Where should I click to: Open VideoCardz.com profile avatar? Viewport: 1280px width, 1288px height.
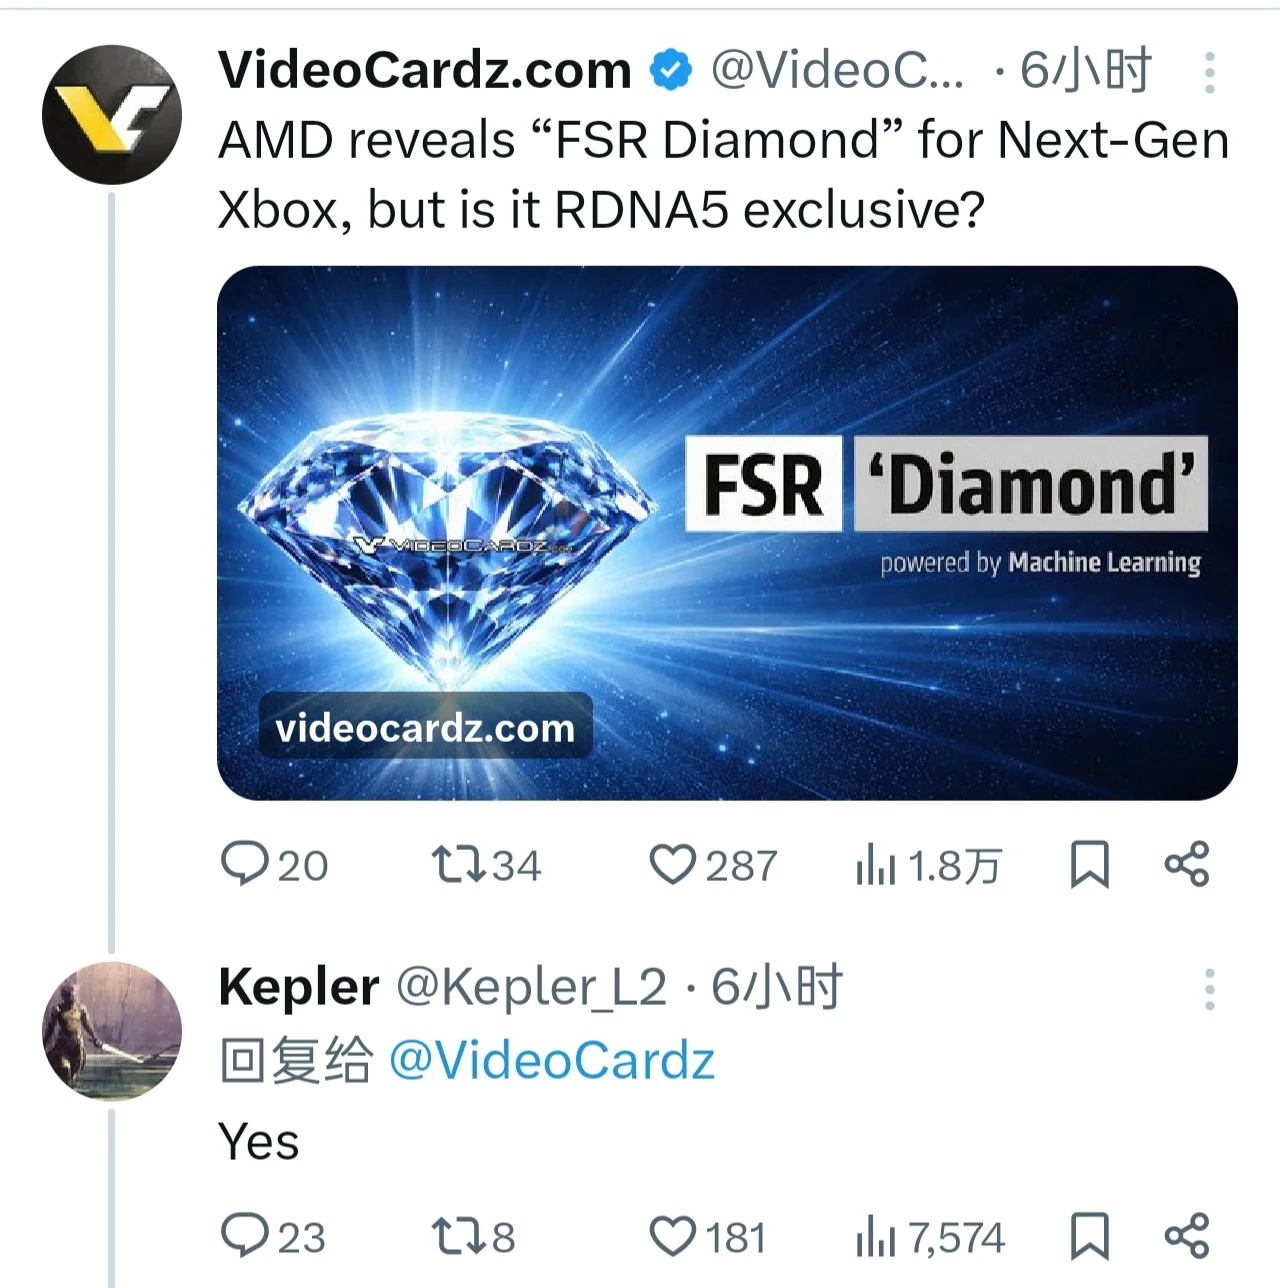tap(112, 114)
